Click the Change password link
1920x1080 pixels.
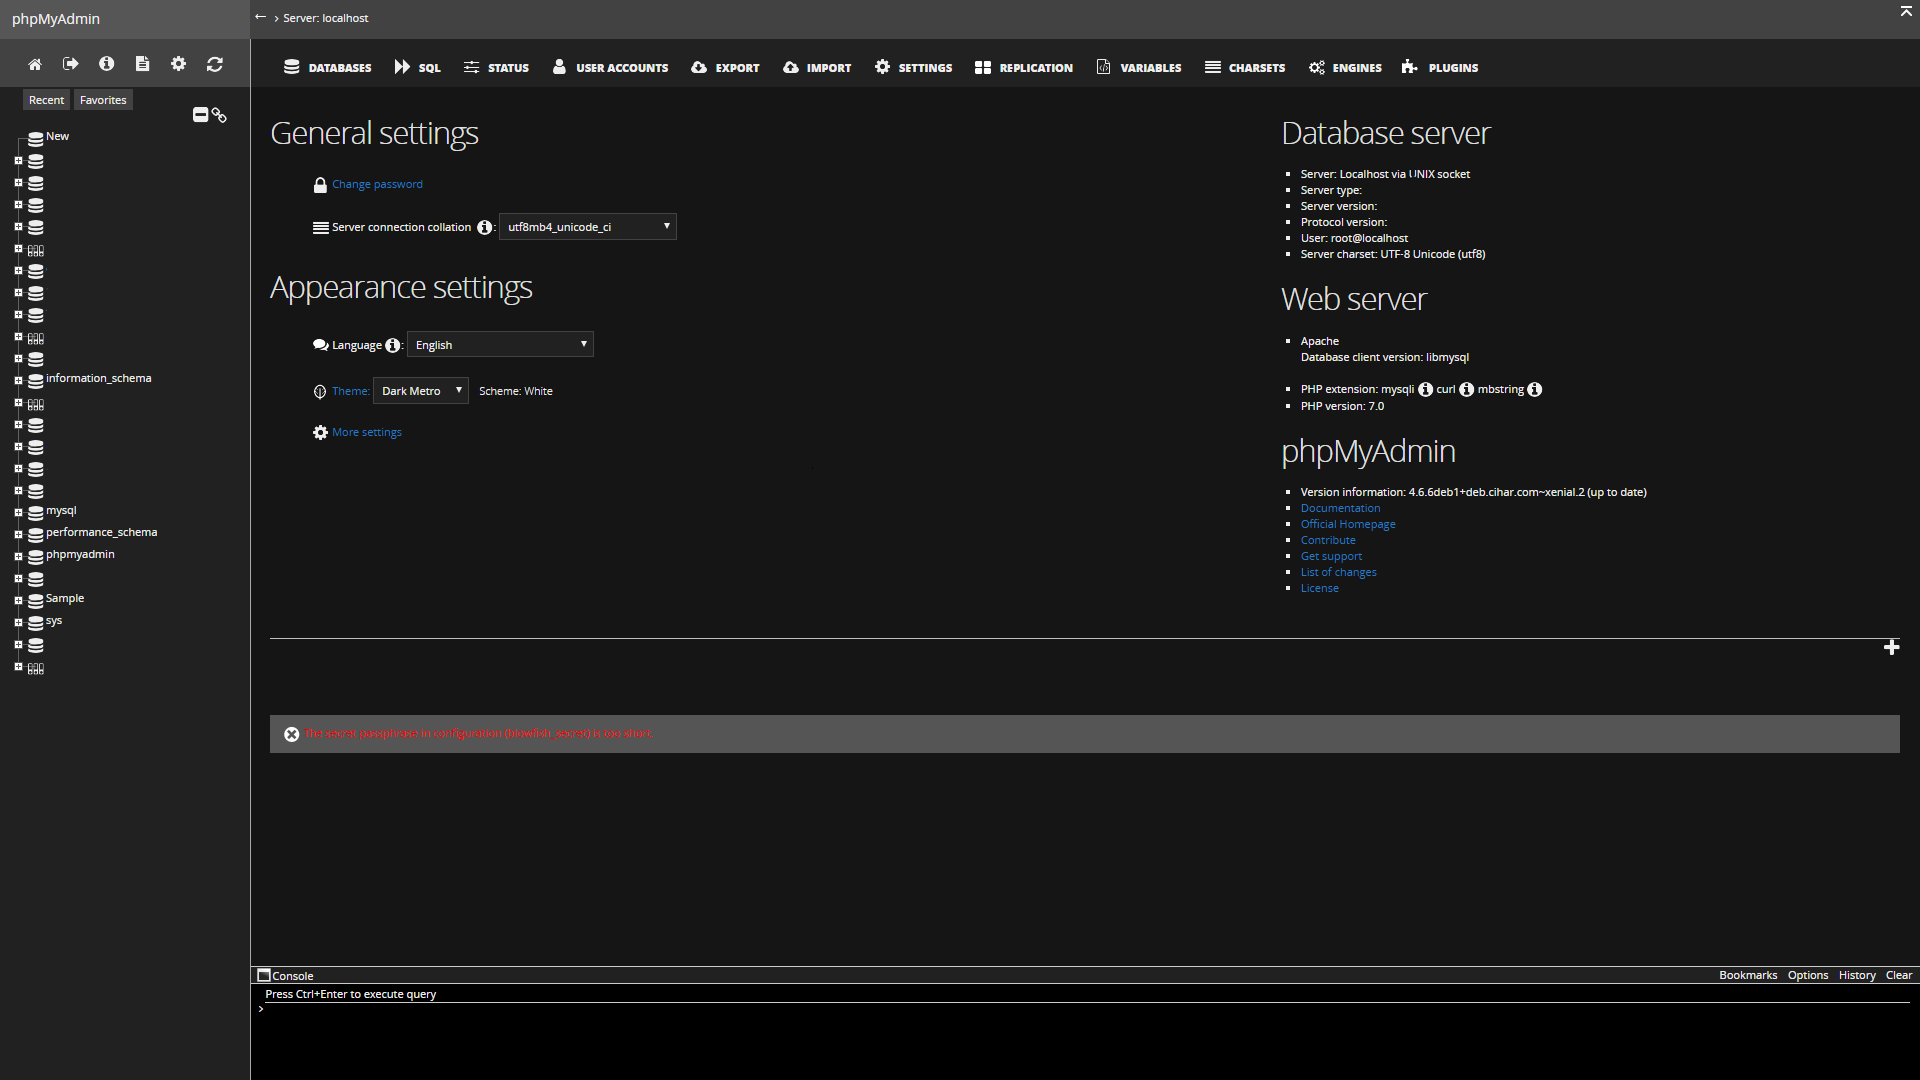point(377,184)
